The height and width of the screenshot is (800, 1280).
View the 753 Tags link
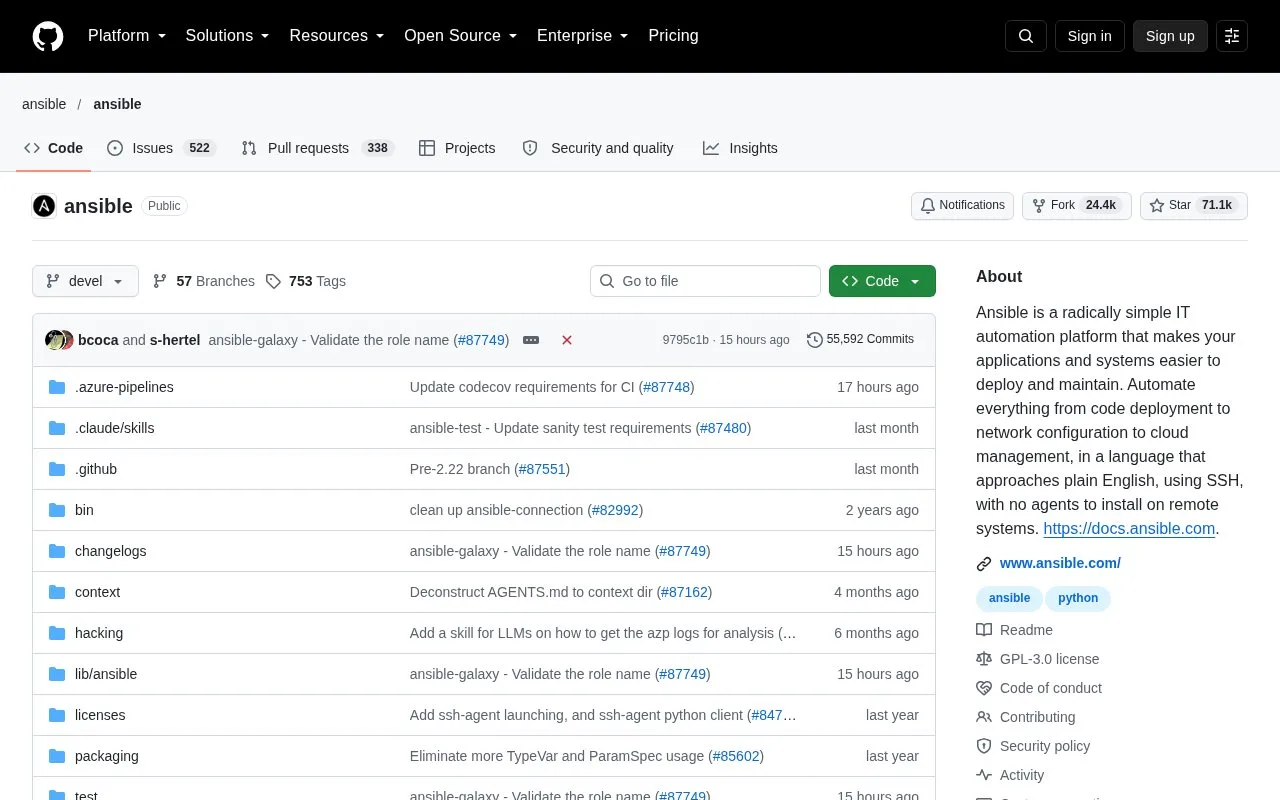tap(306, 281)
